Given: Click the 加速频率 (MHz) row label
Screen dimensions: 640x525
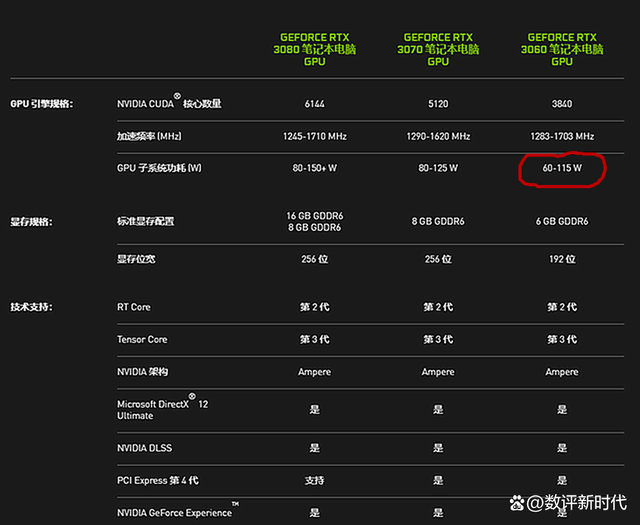Looking at the screenshot, I should [155, 136].
